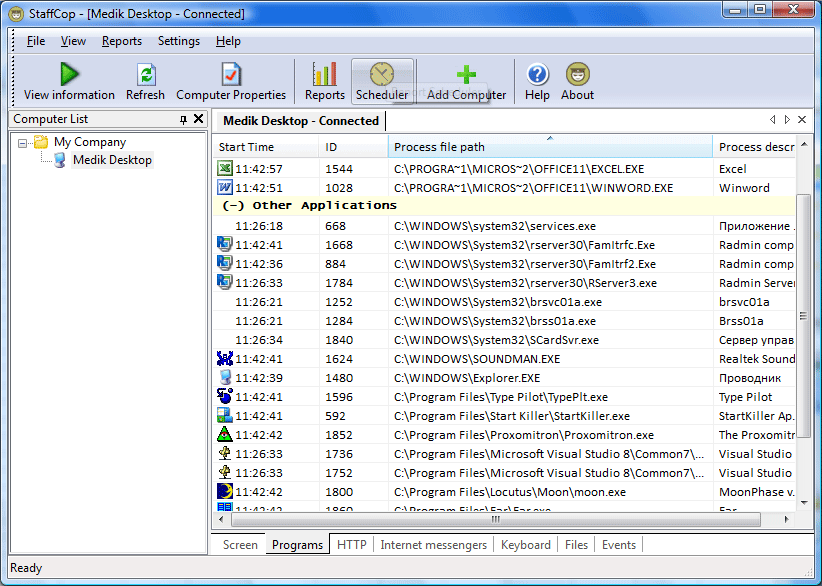
Task: Click the MoonPhase process description
Action: click(x=756, y=492)
